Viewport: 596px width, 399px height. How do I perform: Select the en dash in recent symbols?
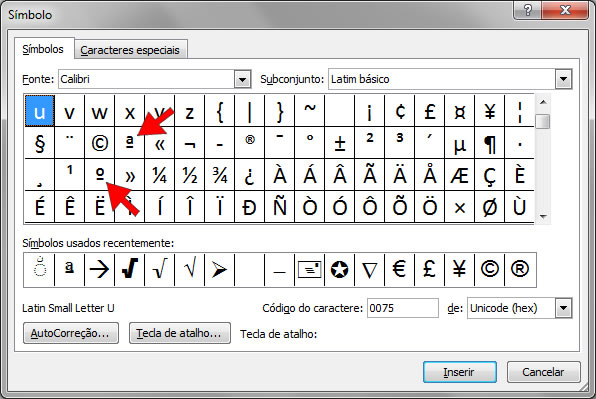point(280,269)
